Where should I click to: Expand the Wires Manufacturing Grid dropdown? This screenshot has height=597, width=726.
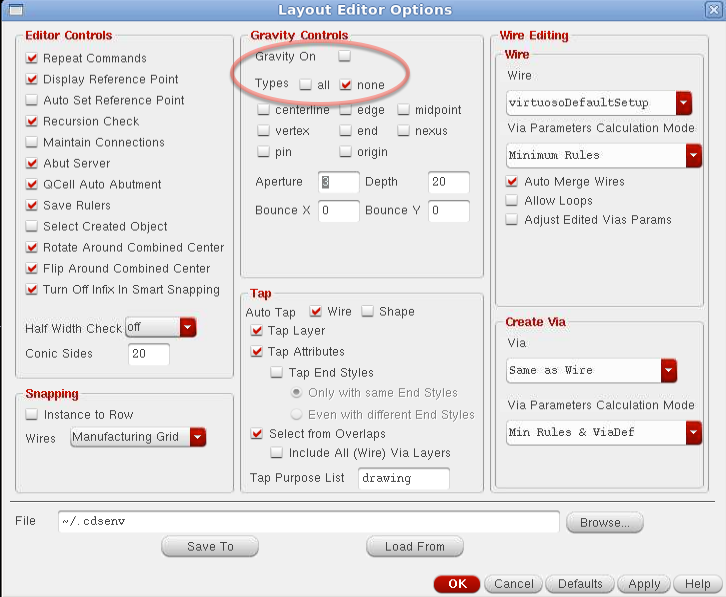pos(197,437)
